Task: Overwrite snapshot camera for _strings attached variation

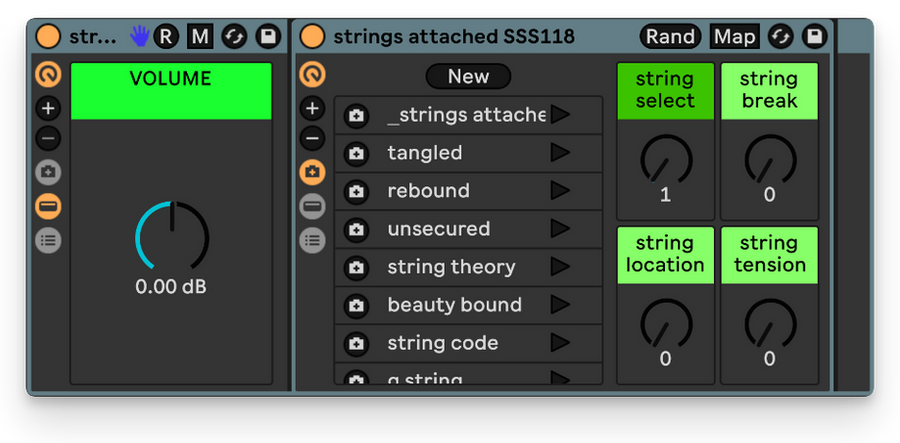Action: coord(356,115)
